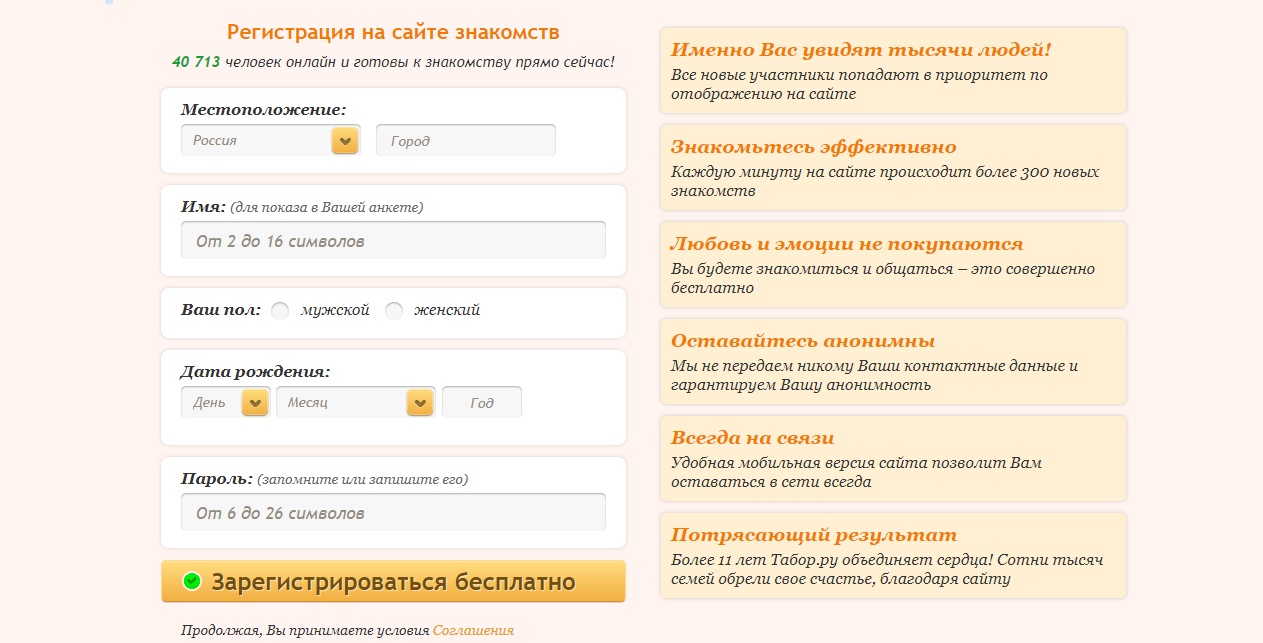Click the 'Именно Вас увидят тысячи людей!' heading
1263x643 pixels.
[861, 50]
